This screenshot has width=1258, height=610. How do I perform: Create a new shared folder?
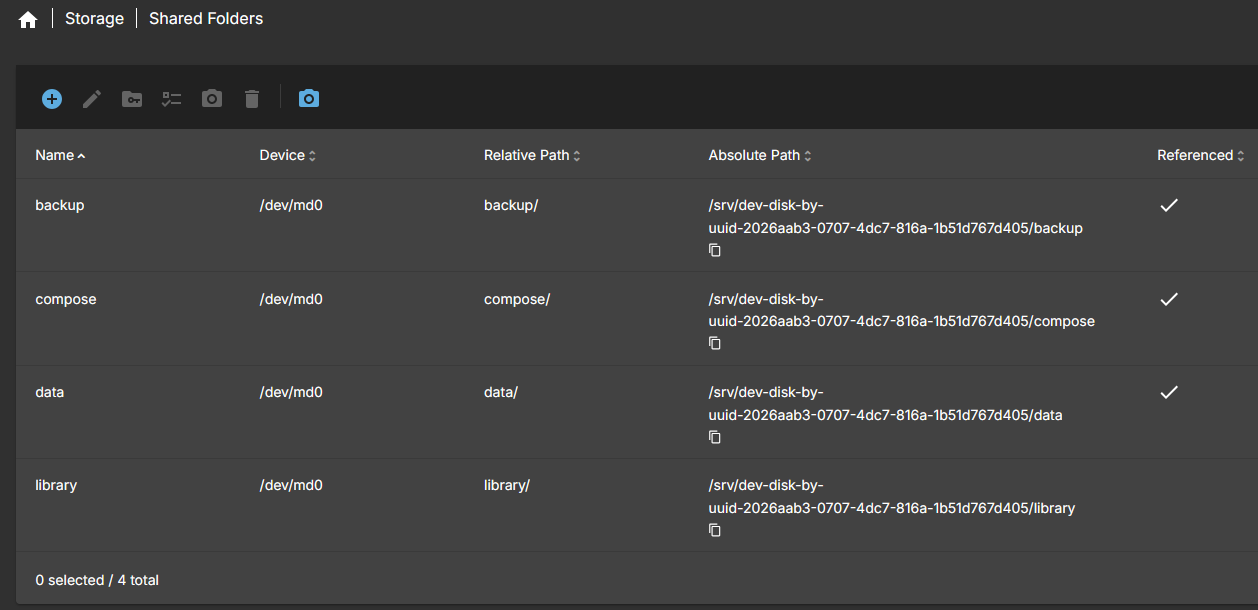point(52,99)
